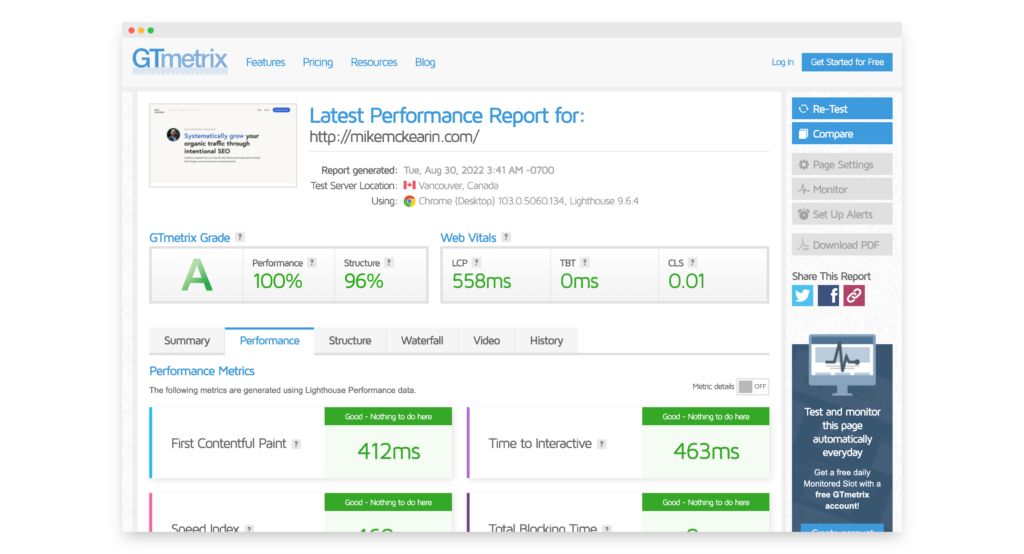Viewport: 1024px width, 554px height.
Task: Click Get Started for Free button
Action: [x=847, y=62]
